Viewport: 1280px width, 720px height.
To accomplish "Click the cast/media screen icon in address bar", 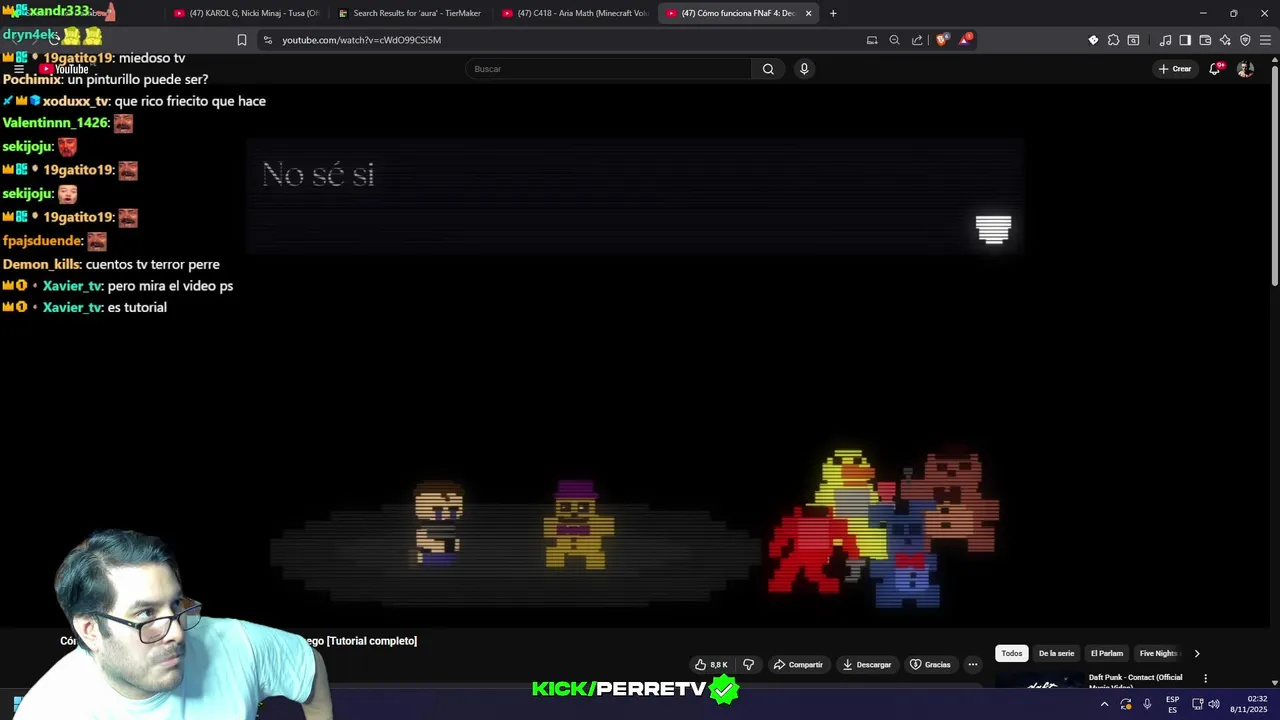I will (x=872, y=40).
